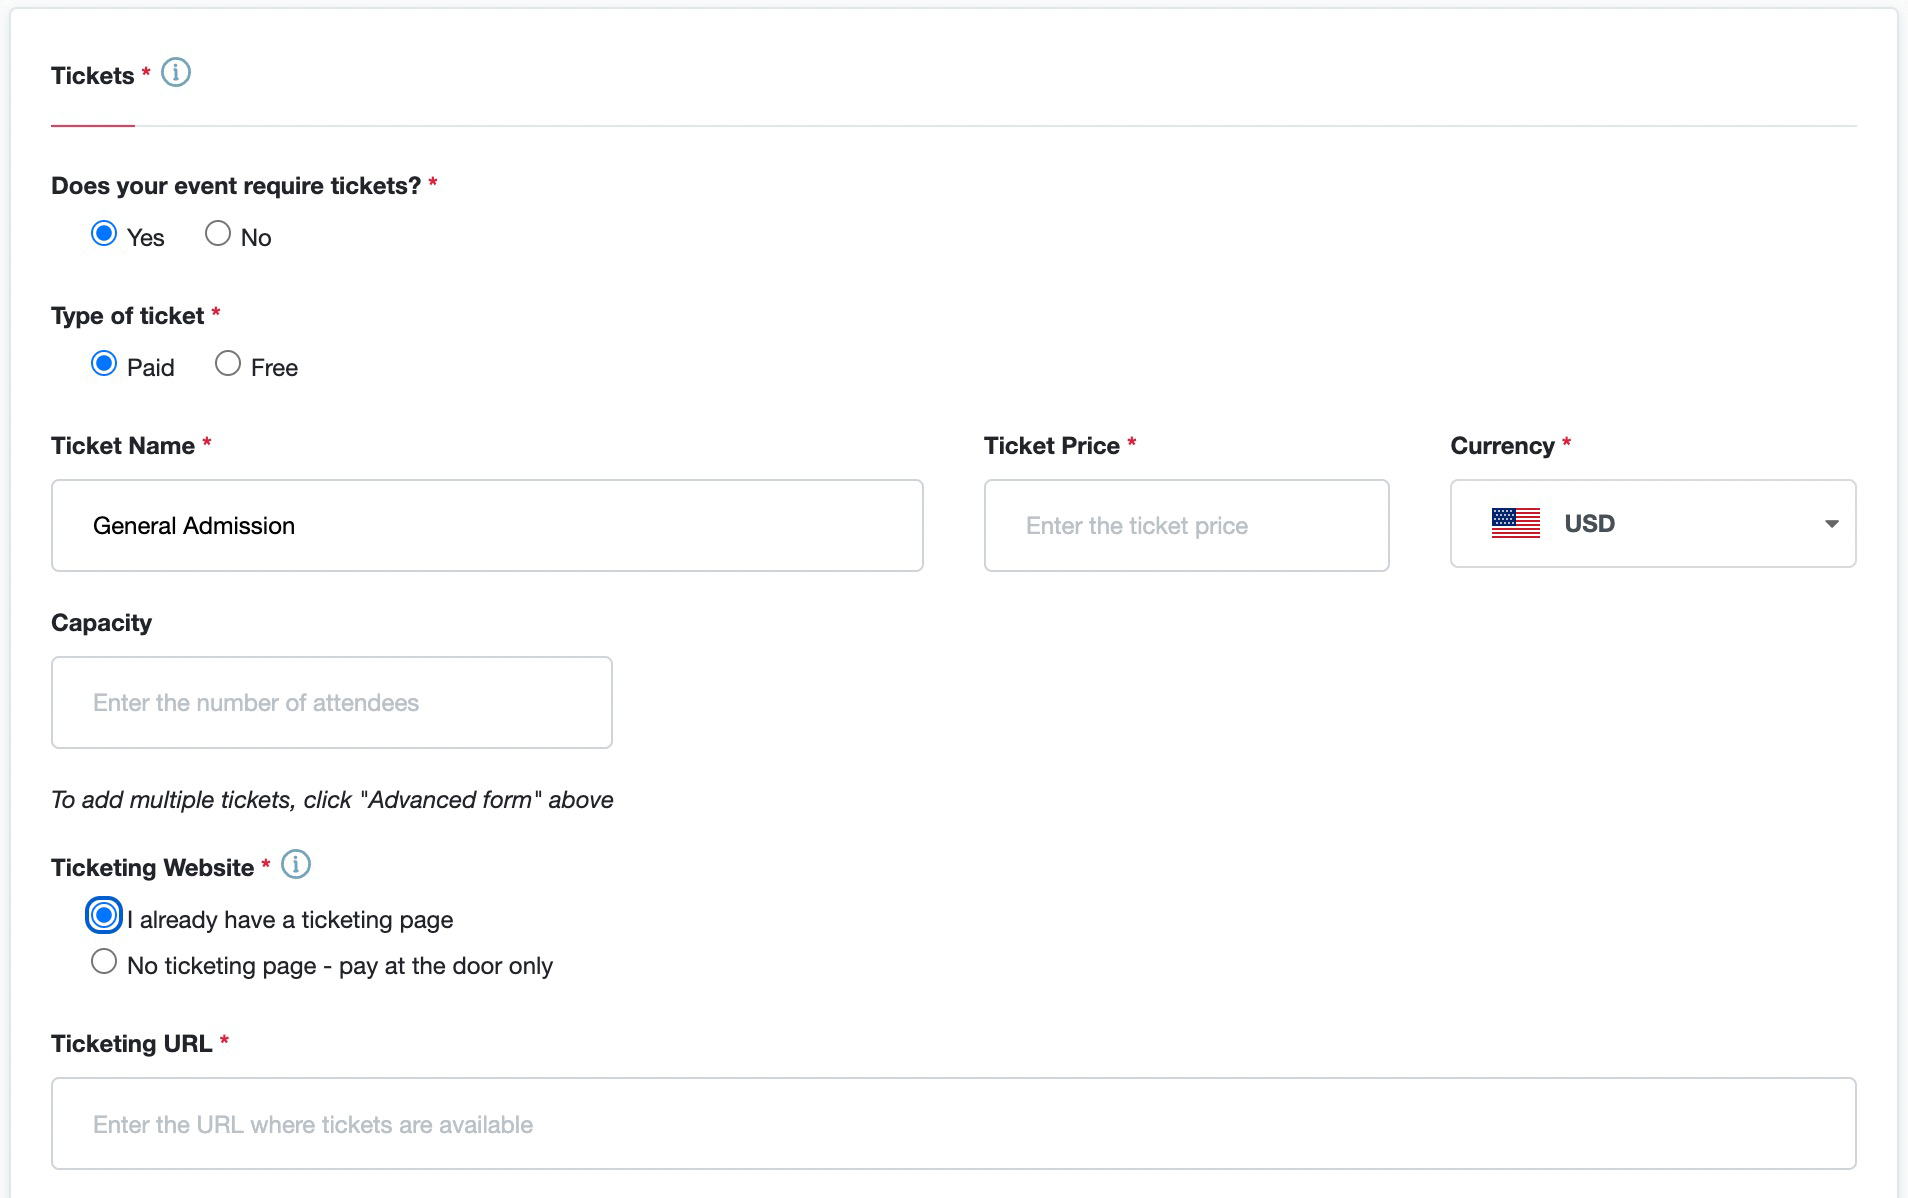The width and height of the screenshot is (1908, 1198).
Task: Click 'Does your event require tickets?' label
Action: 236,186
